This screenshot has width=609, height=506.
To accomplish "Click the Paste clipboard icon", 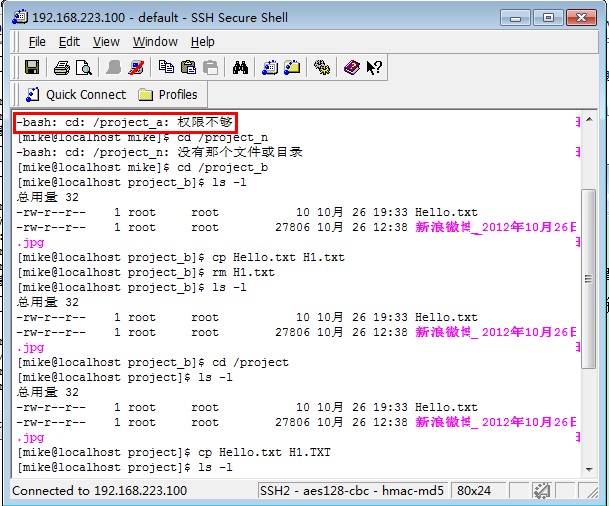I will (x=188, y=67).
